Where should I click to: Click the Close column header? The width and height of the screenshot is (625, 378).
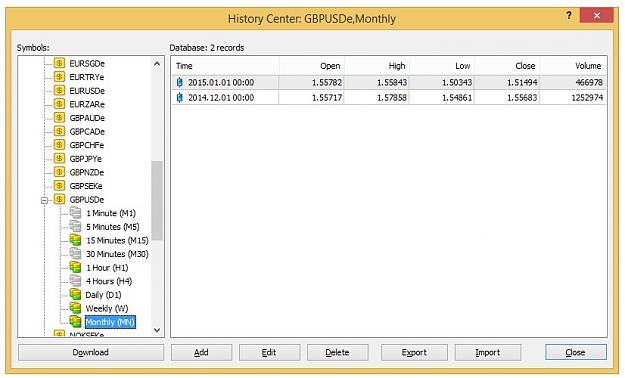[507, 66]
